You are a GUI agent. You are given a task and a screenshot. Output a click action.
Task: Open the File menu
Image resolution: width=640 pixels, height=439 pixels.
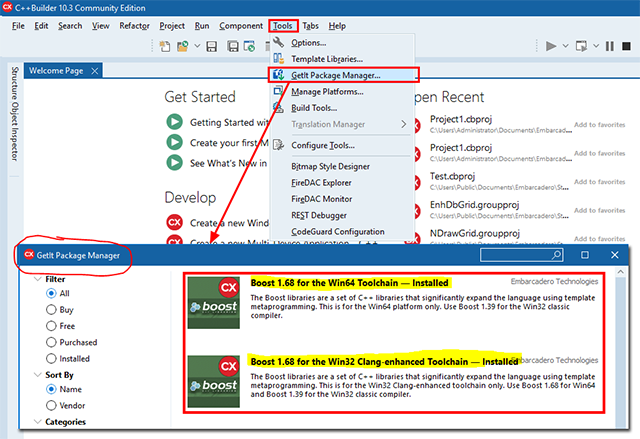[18, 26]
